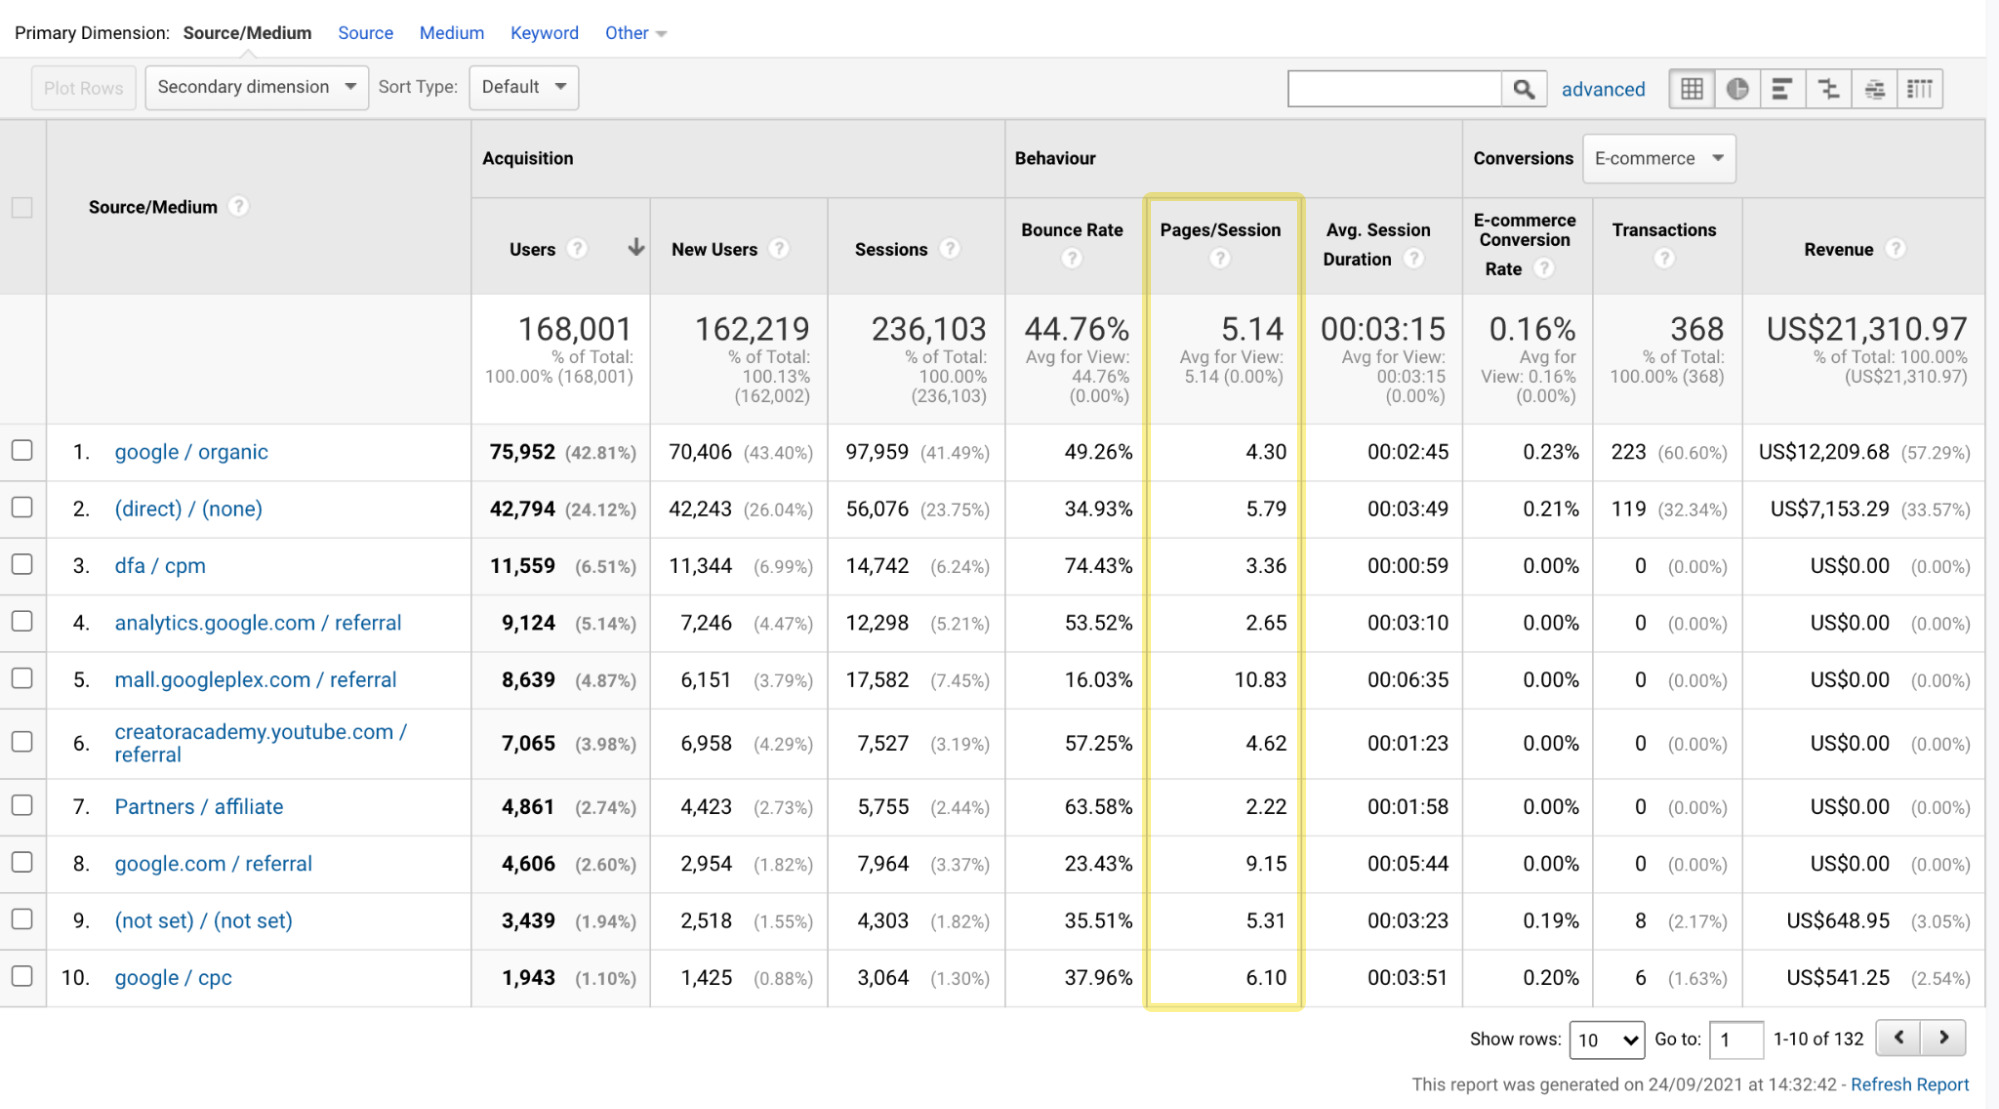
Task: Expand the E-commerce conversions dropdown
Action: coord(1652,157)
